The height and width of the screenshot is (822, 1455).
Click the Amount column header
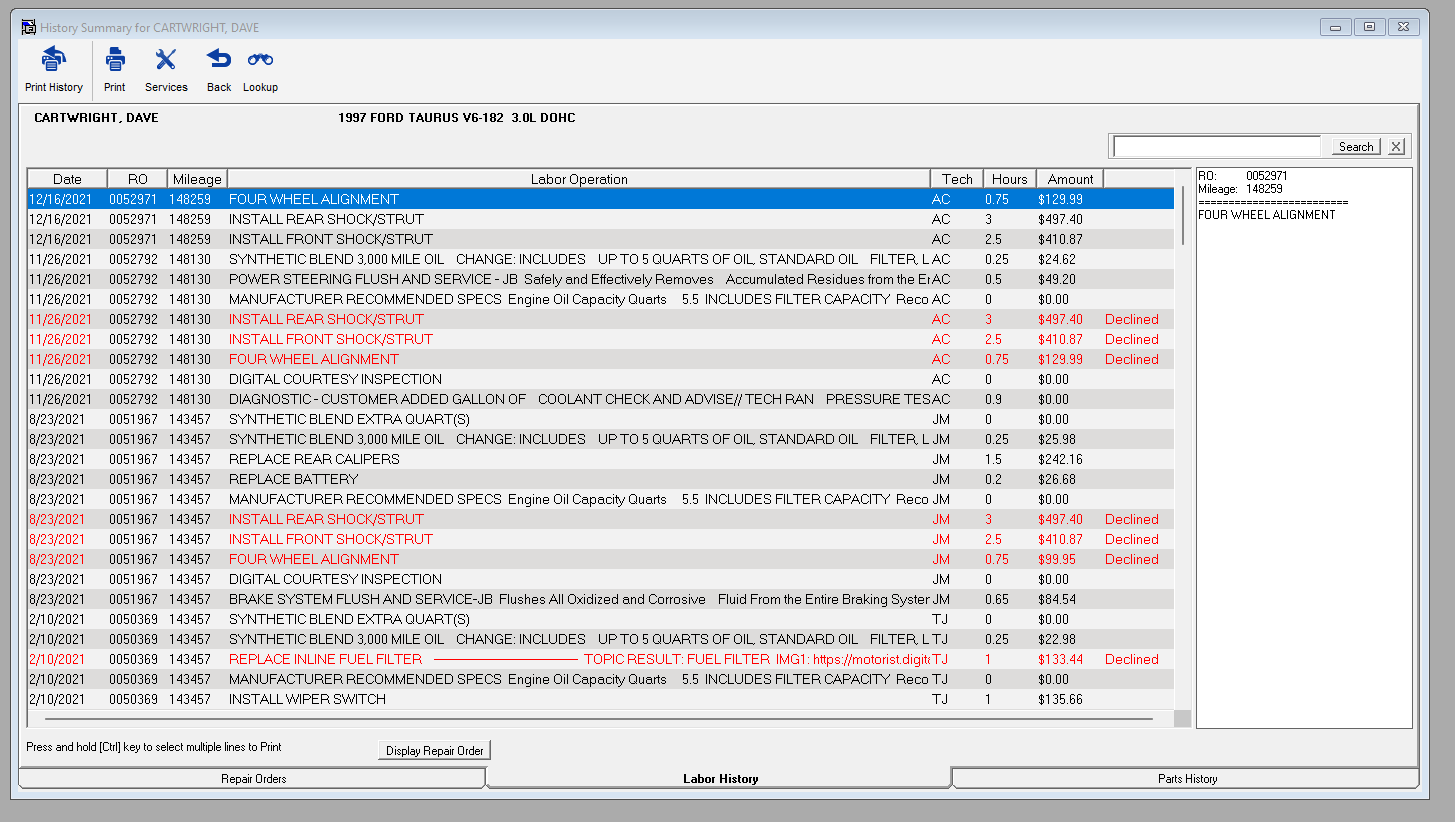[1070, 179]
